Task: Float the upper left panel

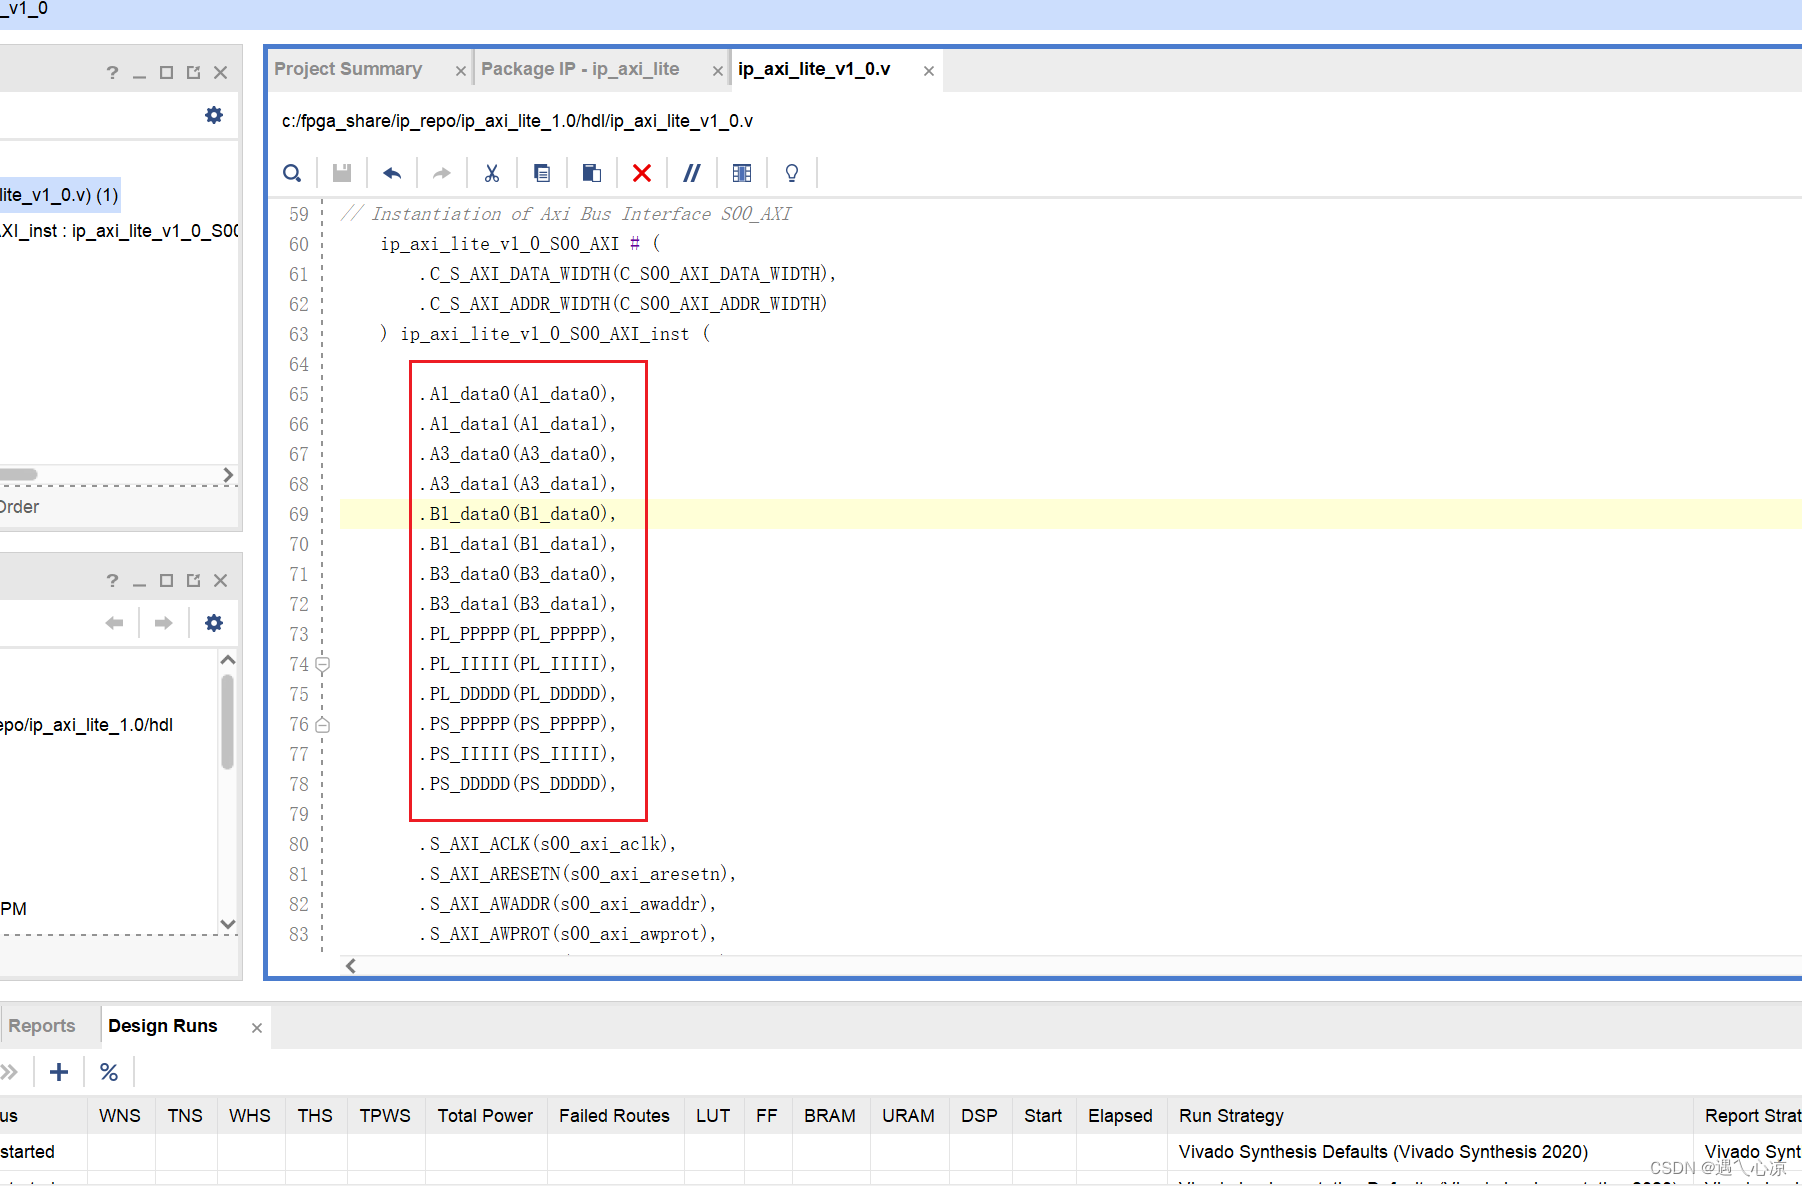Action: tap(194, 72)
